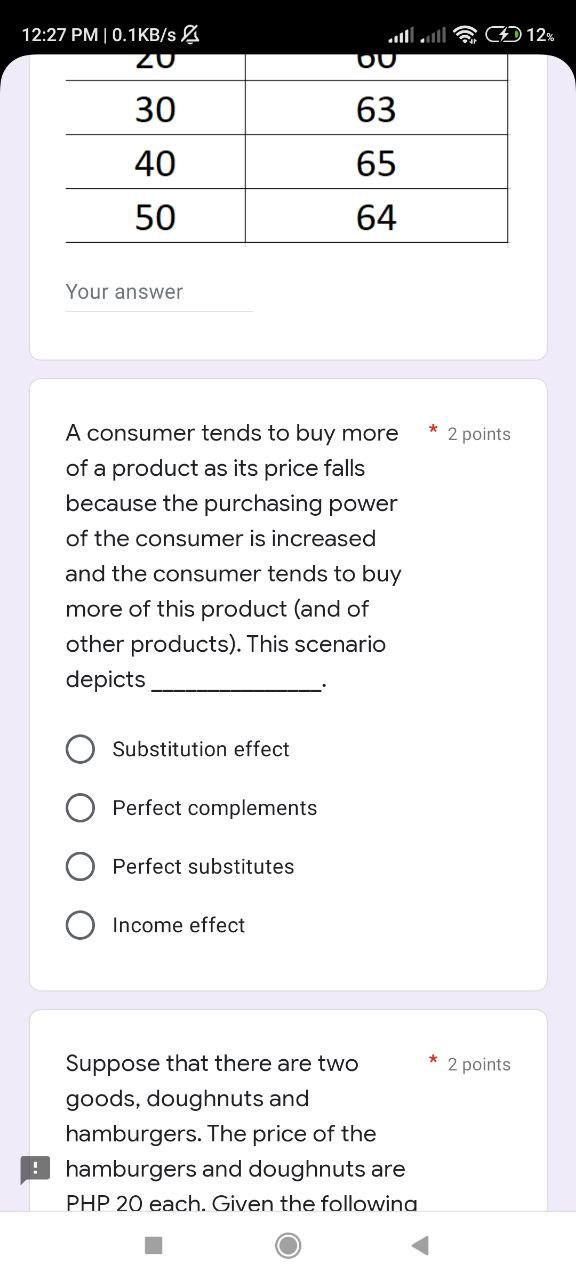
Task: Select the "Substitution effect" option
Action: 80,748
